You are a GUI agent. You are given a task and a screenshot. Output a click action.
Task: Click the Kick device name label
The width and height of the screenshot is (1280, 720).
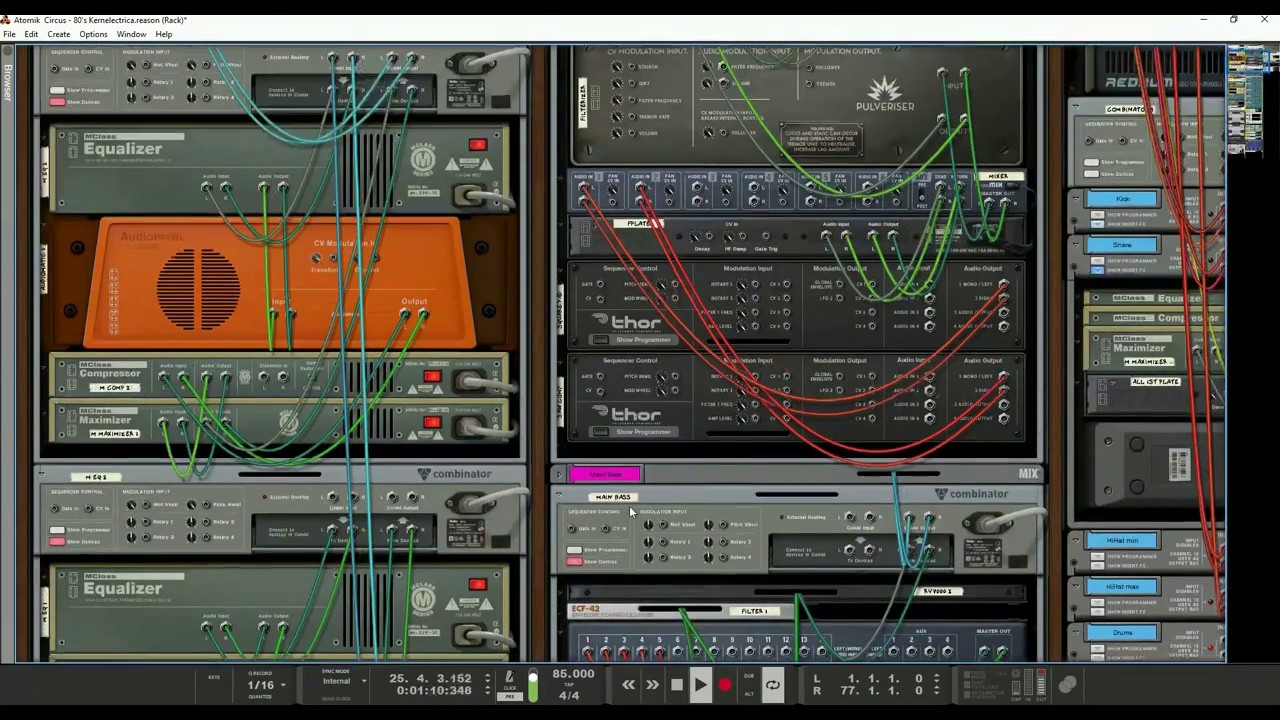click(1123, 199)
